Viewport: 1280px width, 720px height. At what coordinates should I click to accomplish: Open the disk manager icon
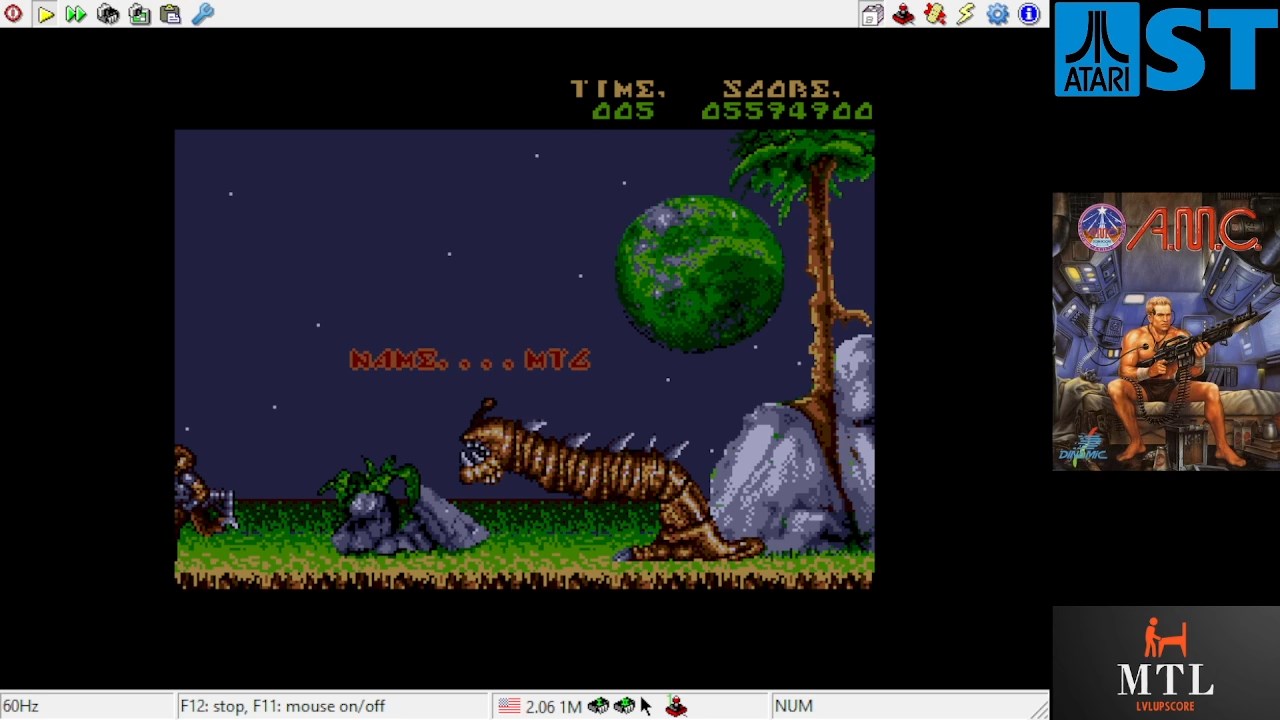click(x=872, y=14)
